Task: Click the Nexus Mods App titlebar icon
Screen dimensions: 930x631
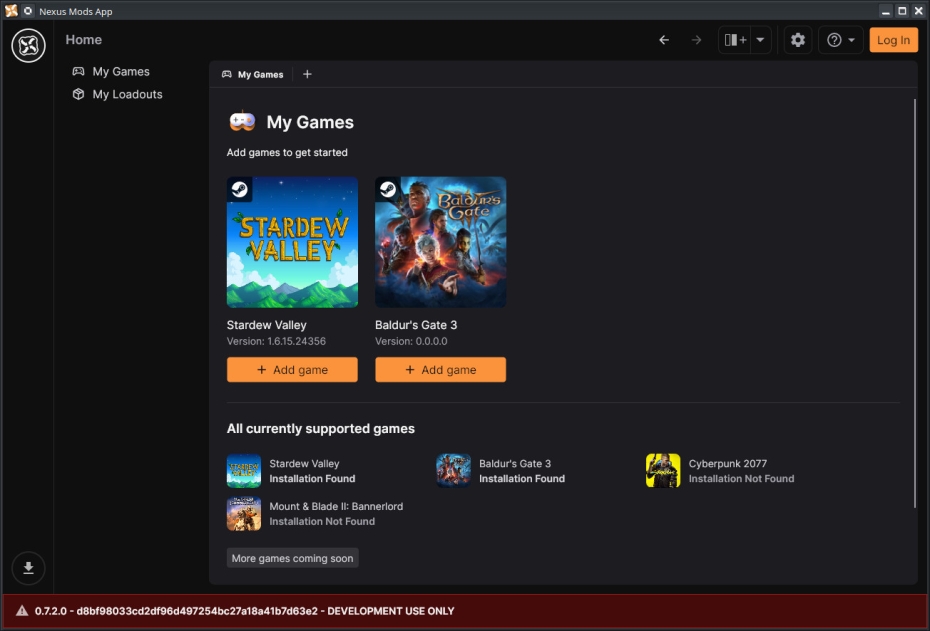Action: tap(11, 11)
